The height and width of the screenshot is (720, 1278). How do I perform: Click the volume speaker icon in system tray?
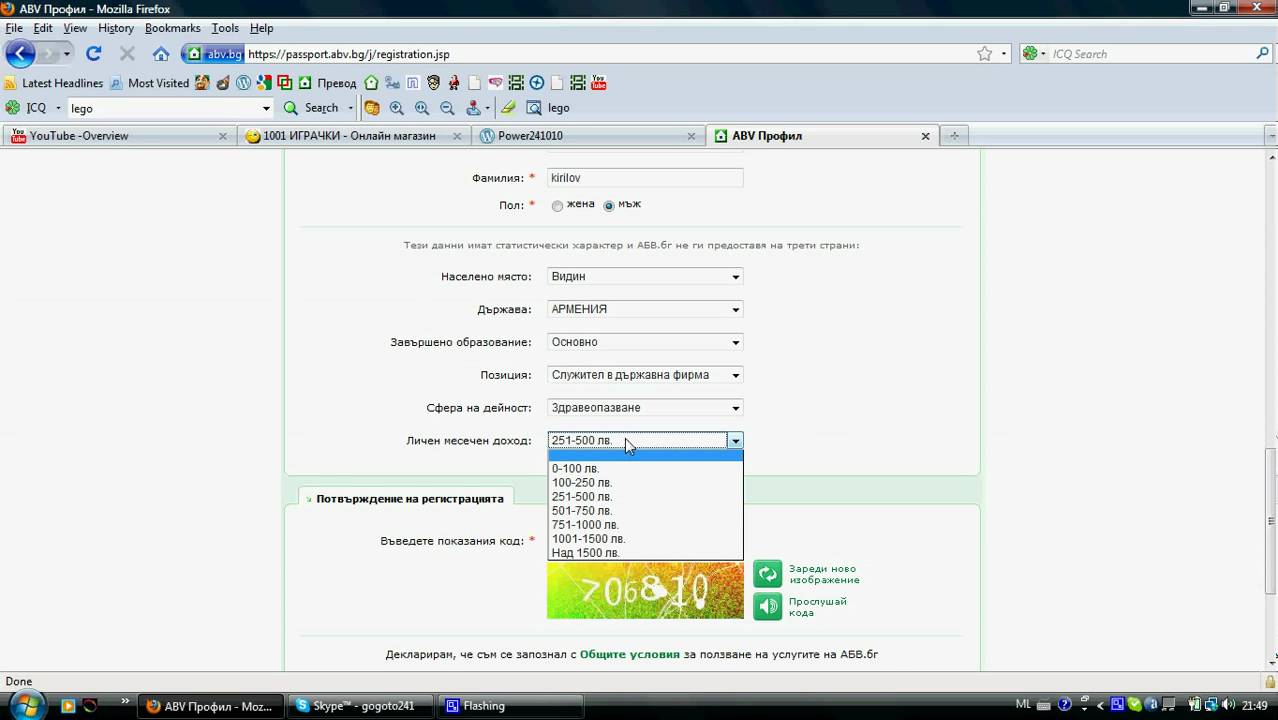point(1231,705)
